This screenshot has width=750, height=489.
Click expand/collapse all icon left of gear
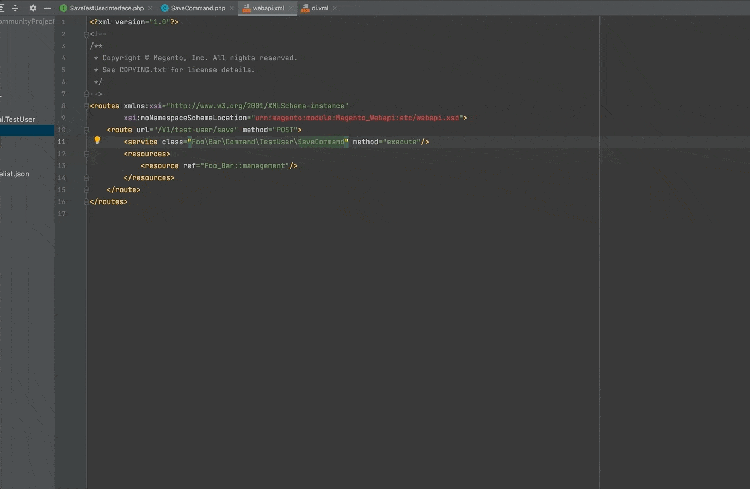coord(15,7)
